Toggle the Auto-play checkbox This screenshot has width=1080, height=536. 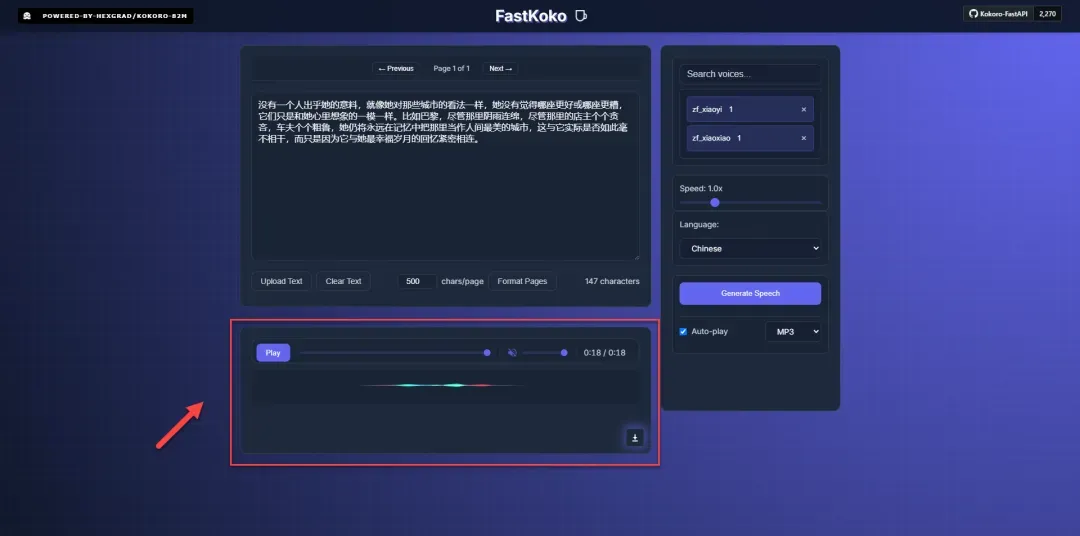683,331
